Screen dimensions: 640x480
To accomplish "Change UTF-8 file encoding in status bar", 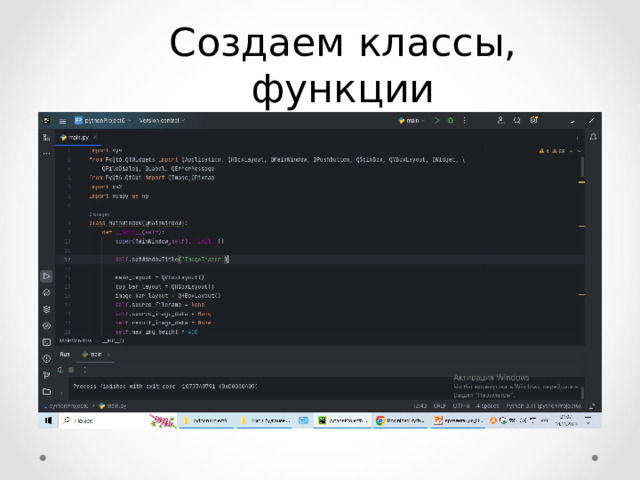I will tap(461, 406).
